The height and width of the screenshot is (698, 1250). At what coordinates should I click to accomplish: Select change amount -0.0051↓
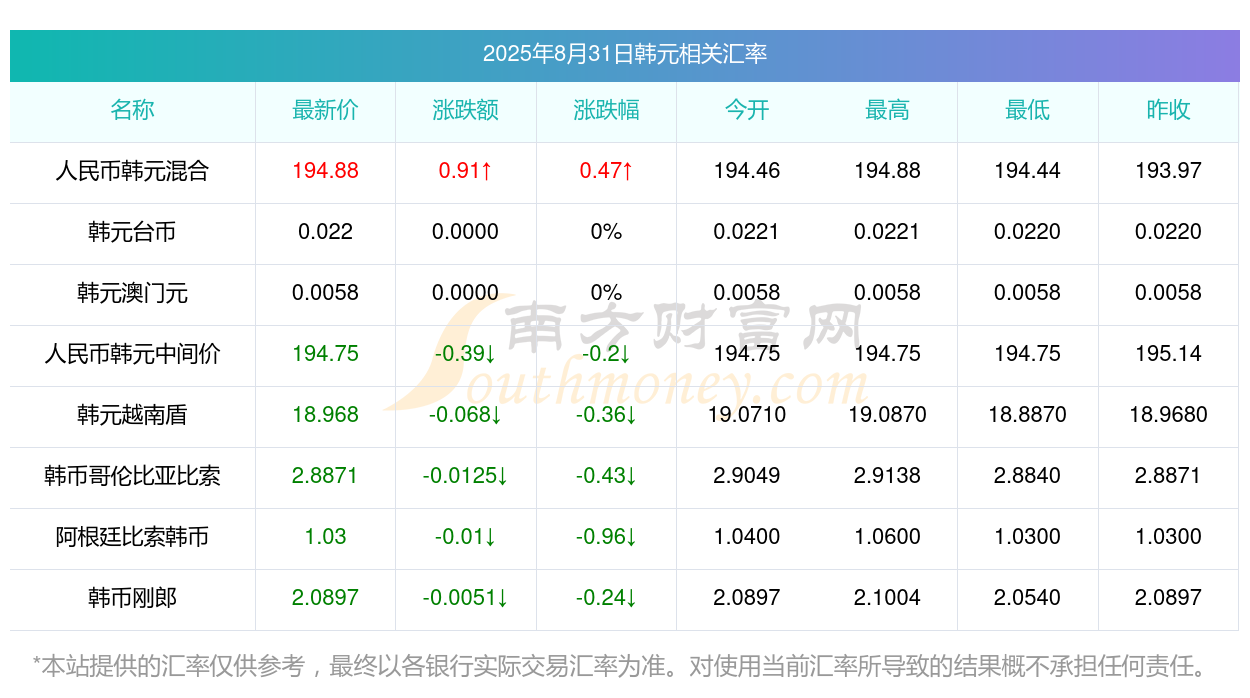pos(466,598)
